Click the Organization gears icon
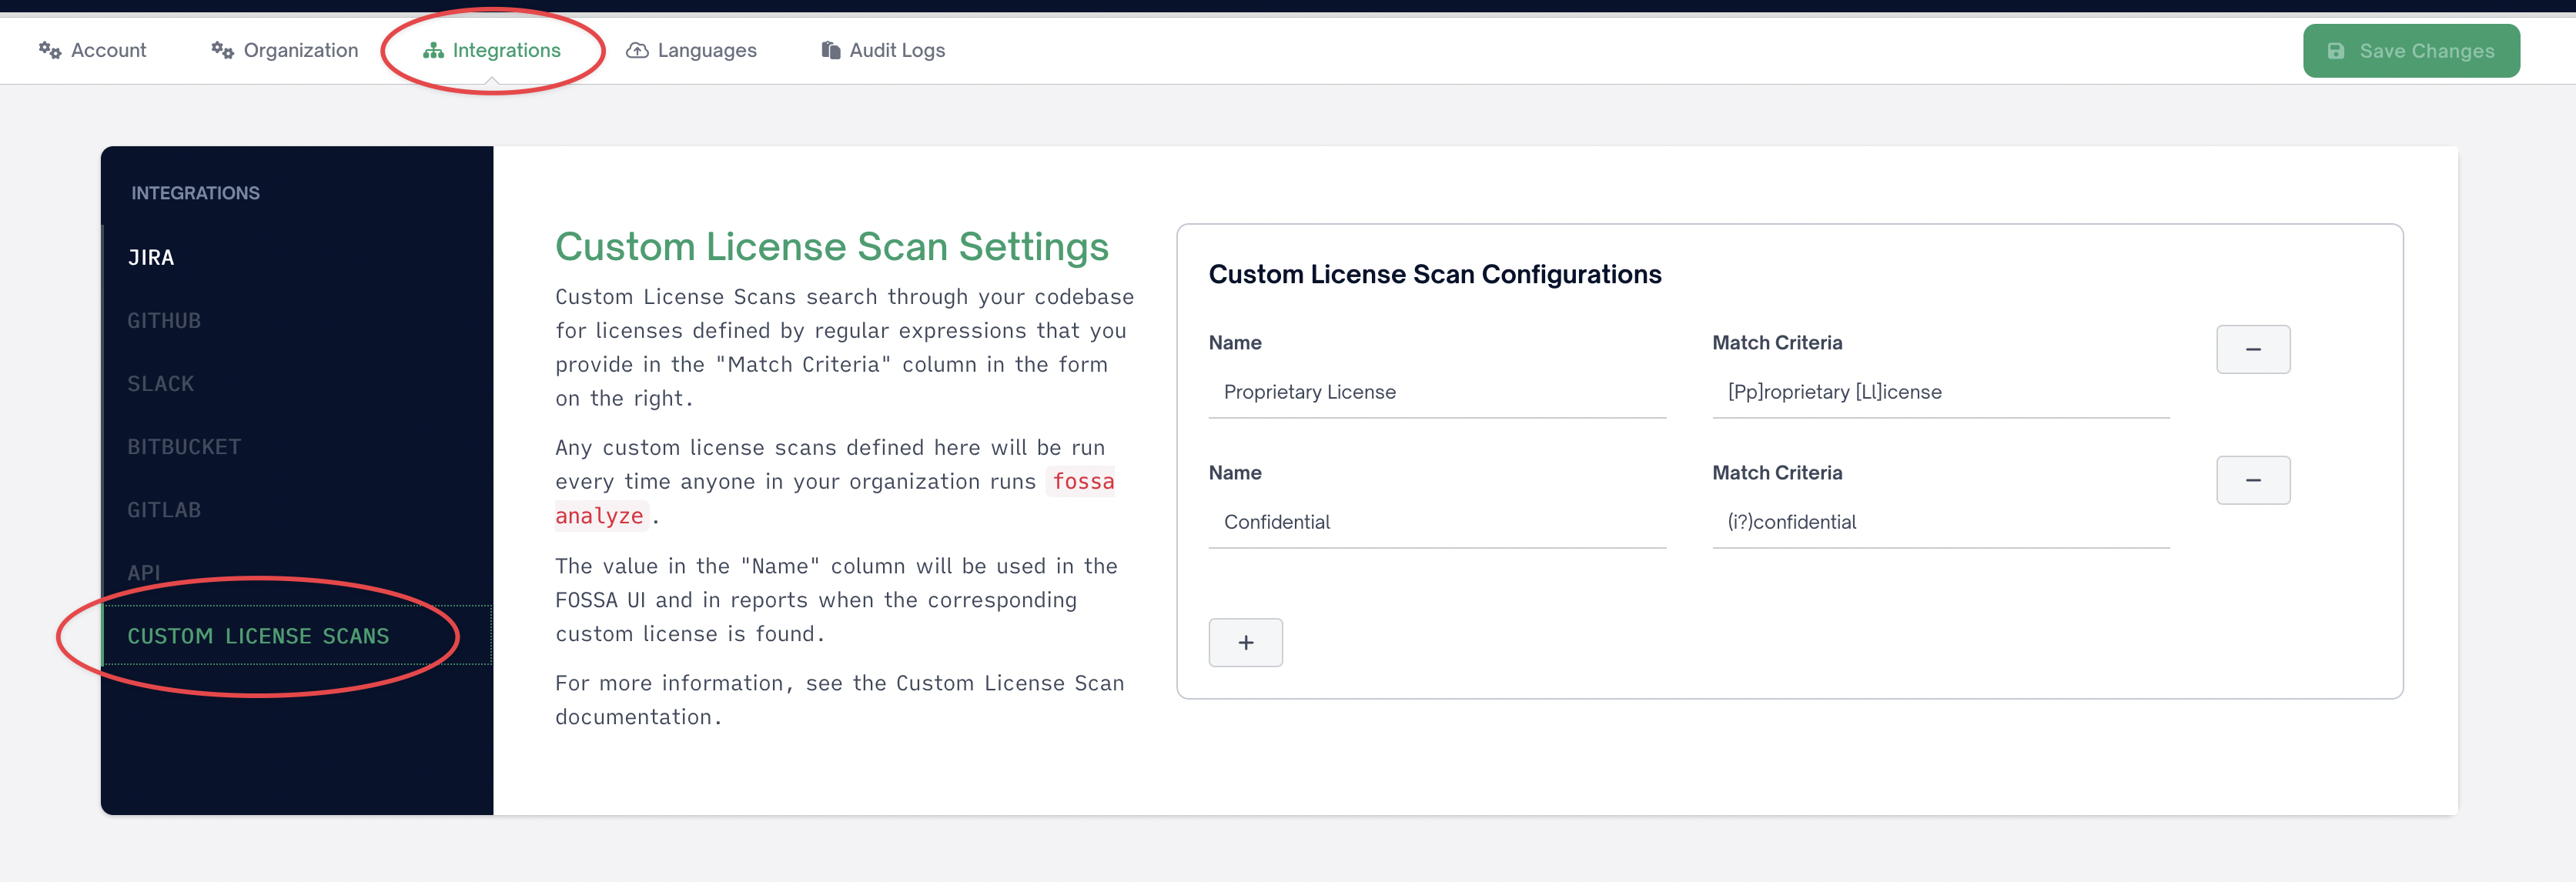This screenshot has width=2576, height=882. (x=222, y=50)
